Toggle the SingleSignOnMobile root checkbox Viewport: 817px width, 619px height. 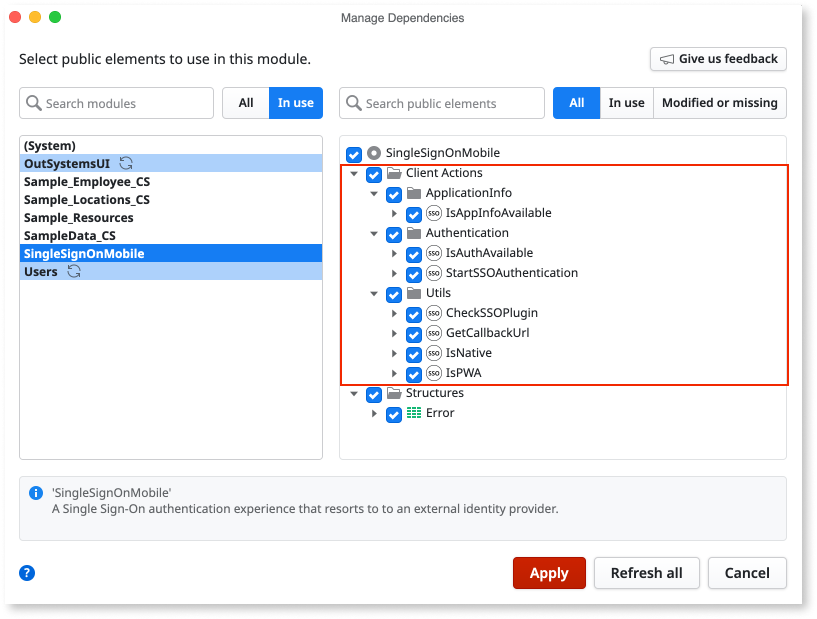point(353,154)
